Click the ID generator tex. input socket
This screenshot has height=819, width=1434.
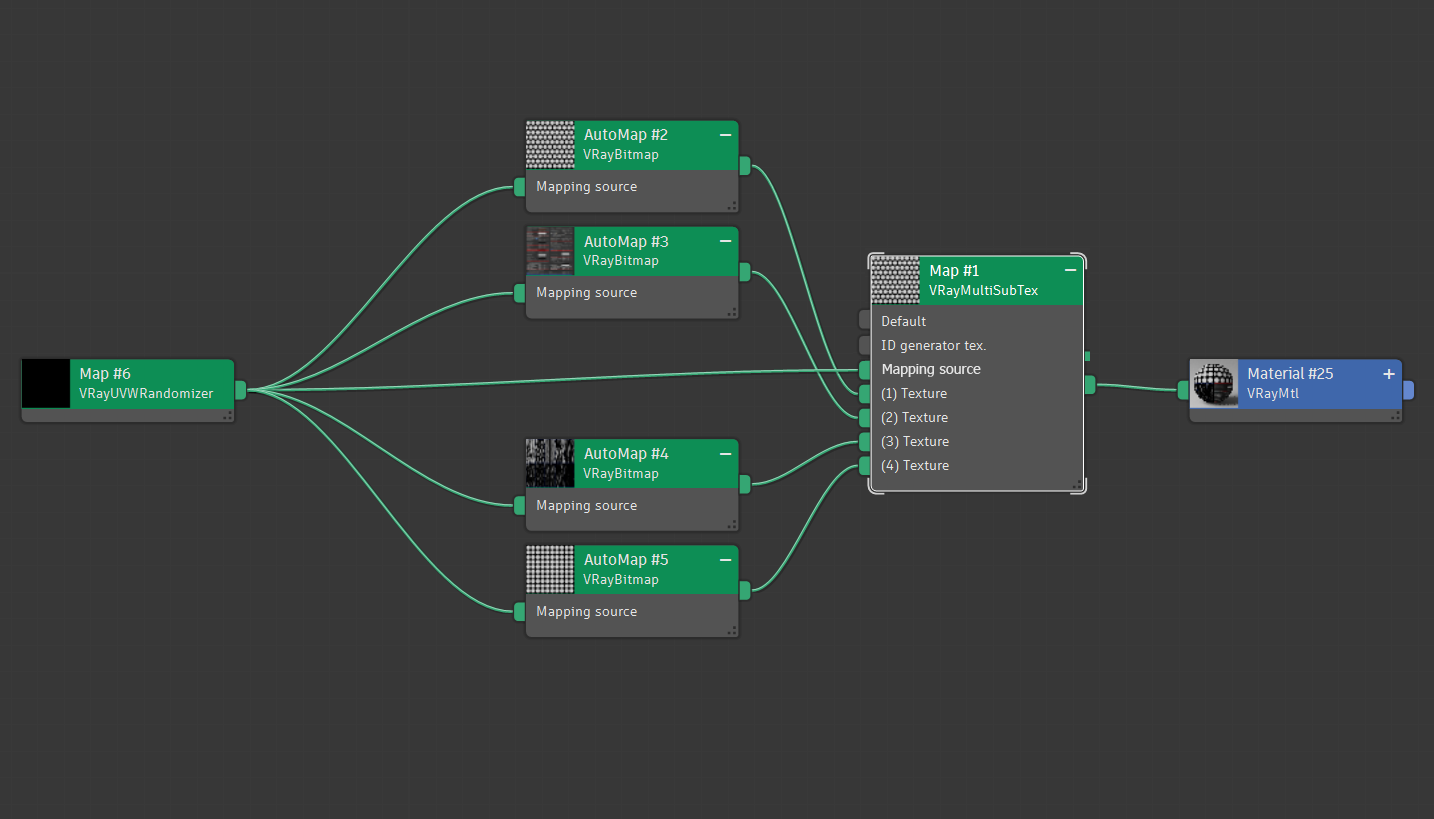pos(865,346)
